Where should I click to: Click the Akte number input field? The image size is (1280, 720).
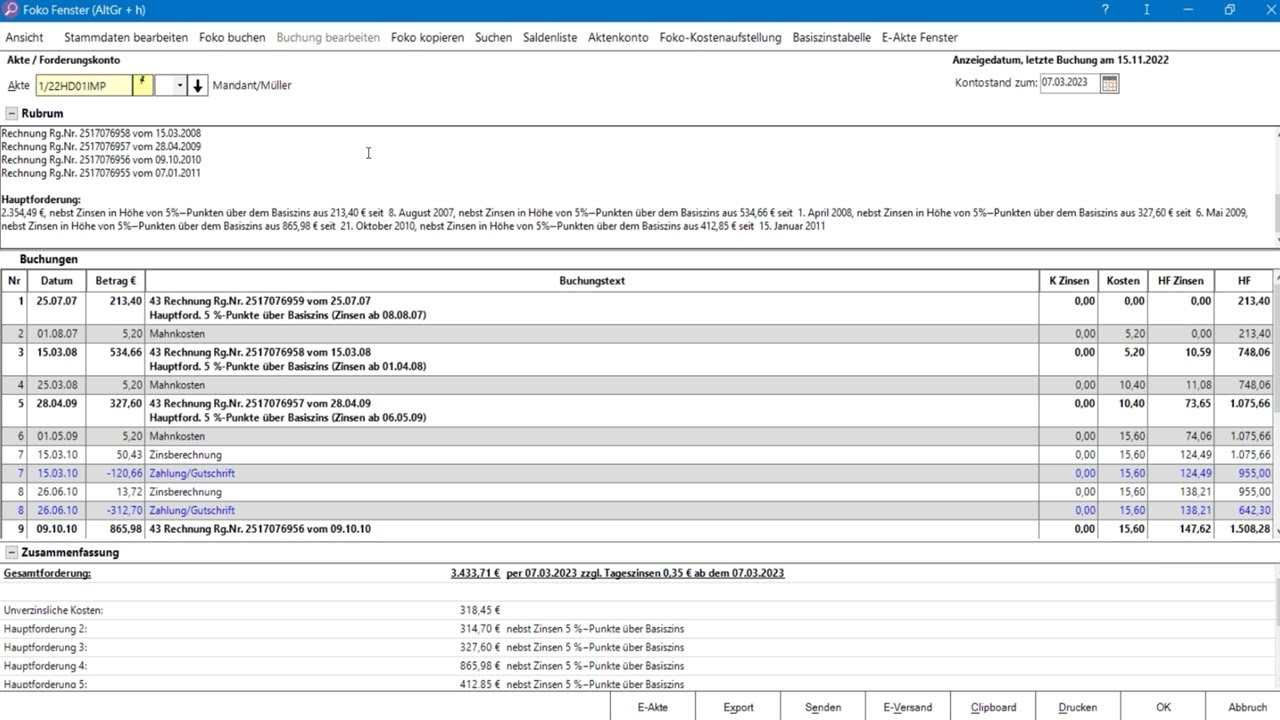[x=84, y=85]
